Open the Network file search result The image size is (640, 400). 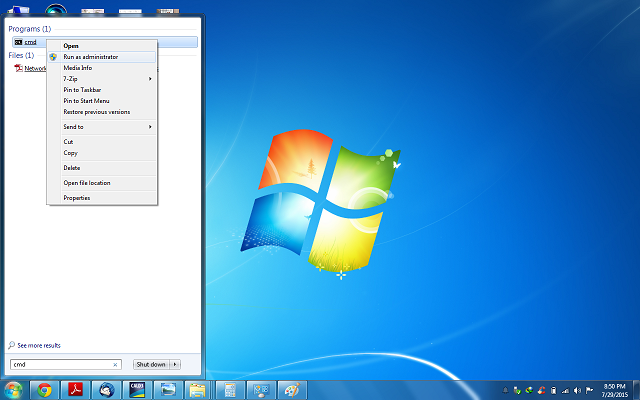[x=35, y=68]
